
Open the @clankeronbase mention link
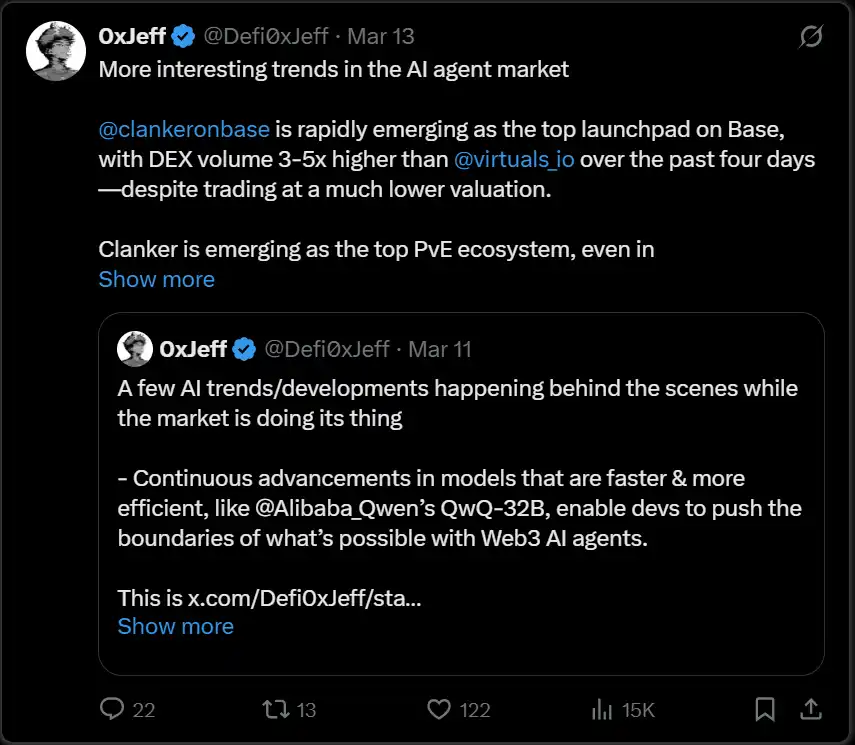[184, 129]
